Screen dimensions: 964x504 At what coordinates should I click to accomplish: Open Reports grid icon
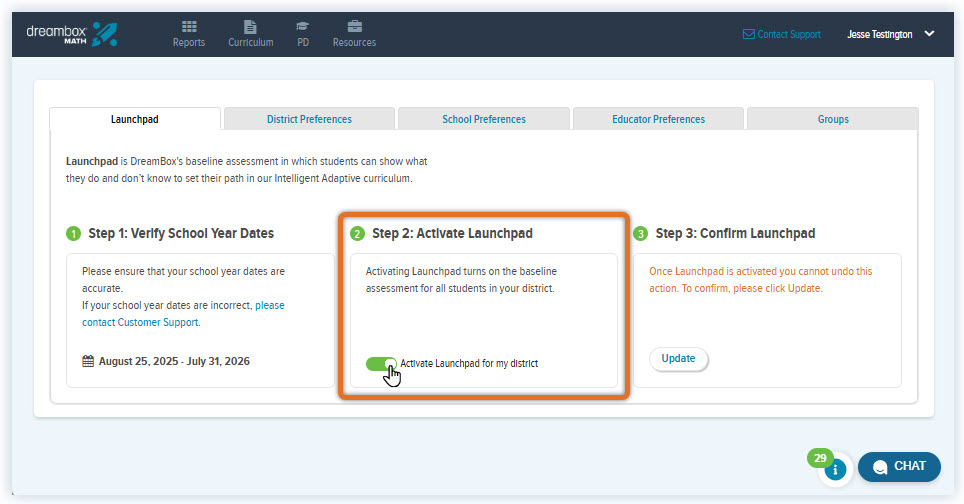(x=189, y=26)
